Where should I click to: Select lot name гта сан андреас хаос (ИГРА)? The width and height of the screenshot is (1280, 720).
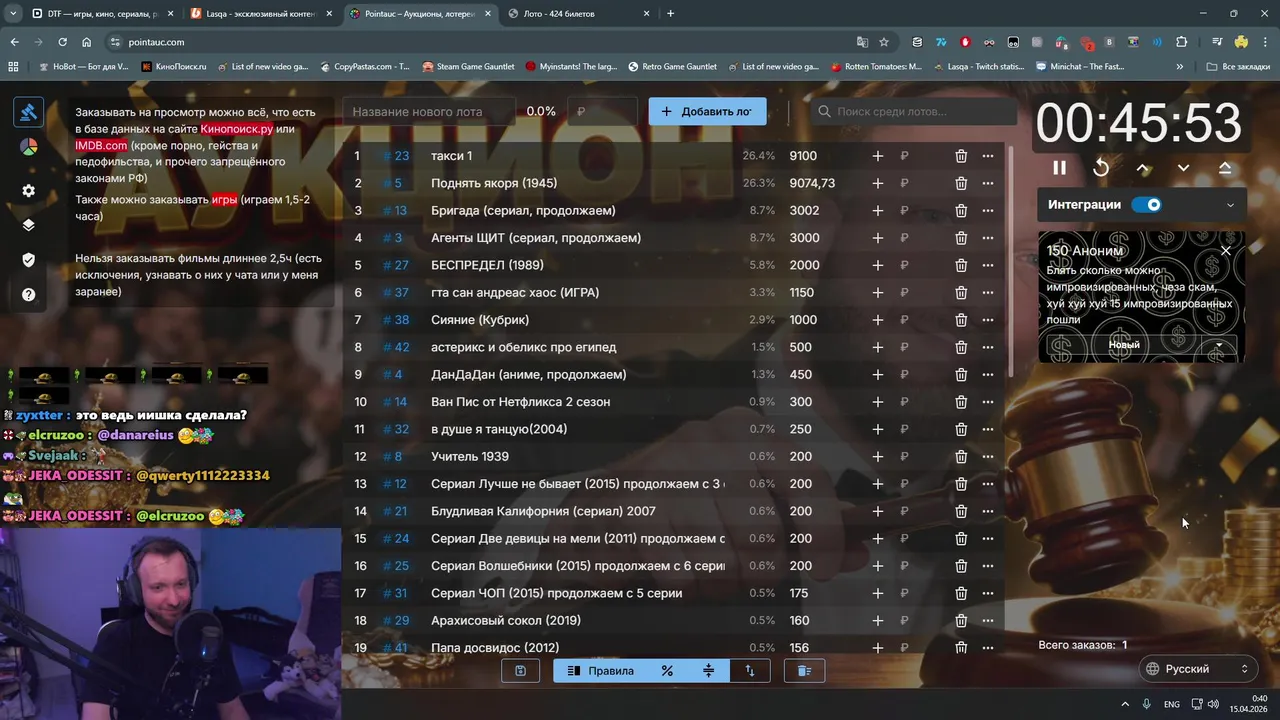pos(515,293)
